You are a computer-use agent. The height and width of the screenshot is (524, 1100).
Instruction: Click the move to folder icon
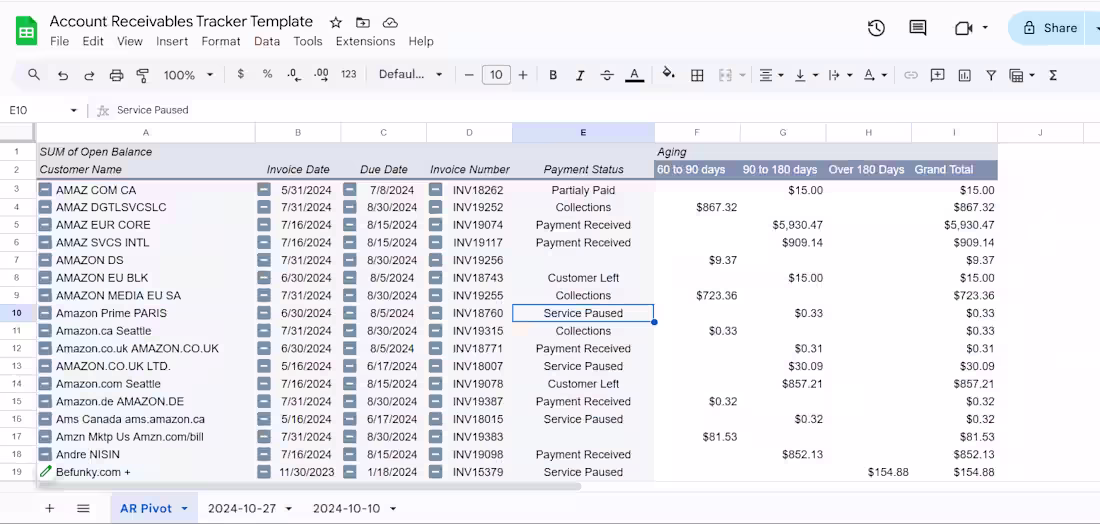tap(363, 22)
